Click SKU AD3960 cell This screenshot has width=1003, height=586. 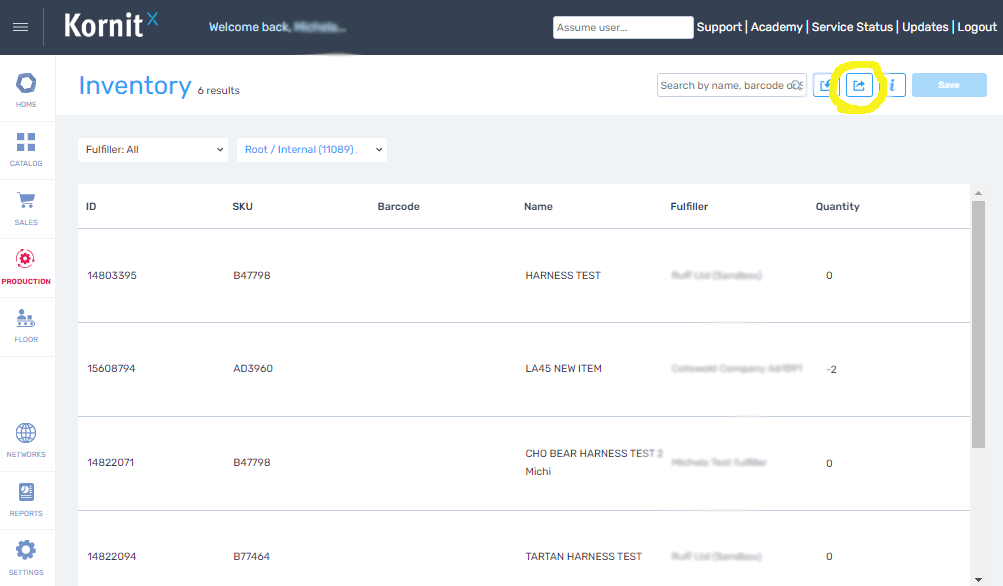(x=253, y=368)
